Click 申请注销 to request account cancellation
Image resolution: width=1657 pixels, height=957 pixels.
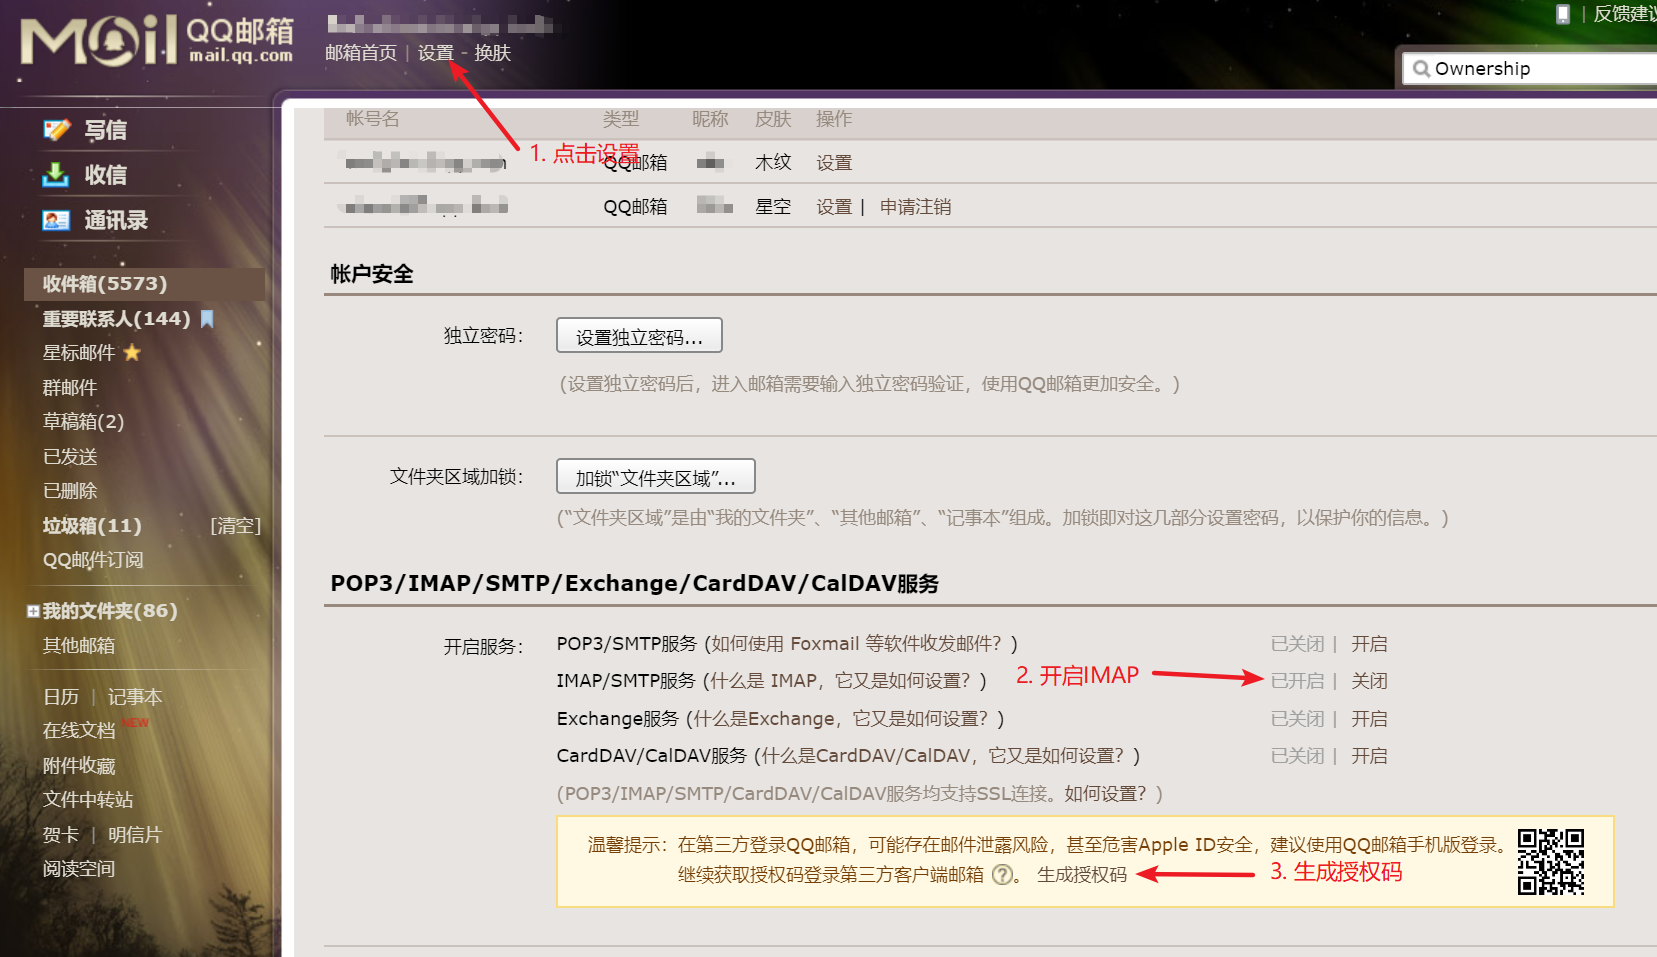click(x=916, y=207)
